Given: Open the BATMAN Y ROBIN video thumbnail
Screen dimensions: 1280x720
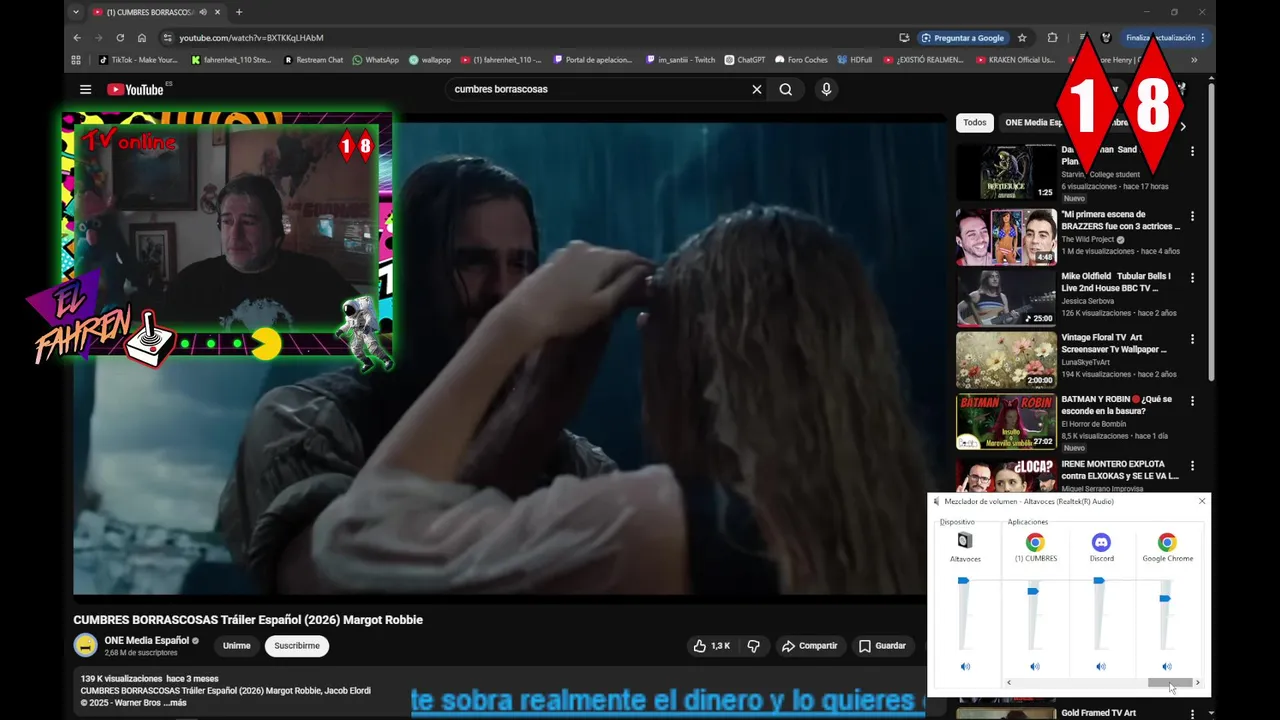Looking at the screenshot, I should [1006, 422].
